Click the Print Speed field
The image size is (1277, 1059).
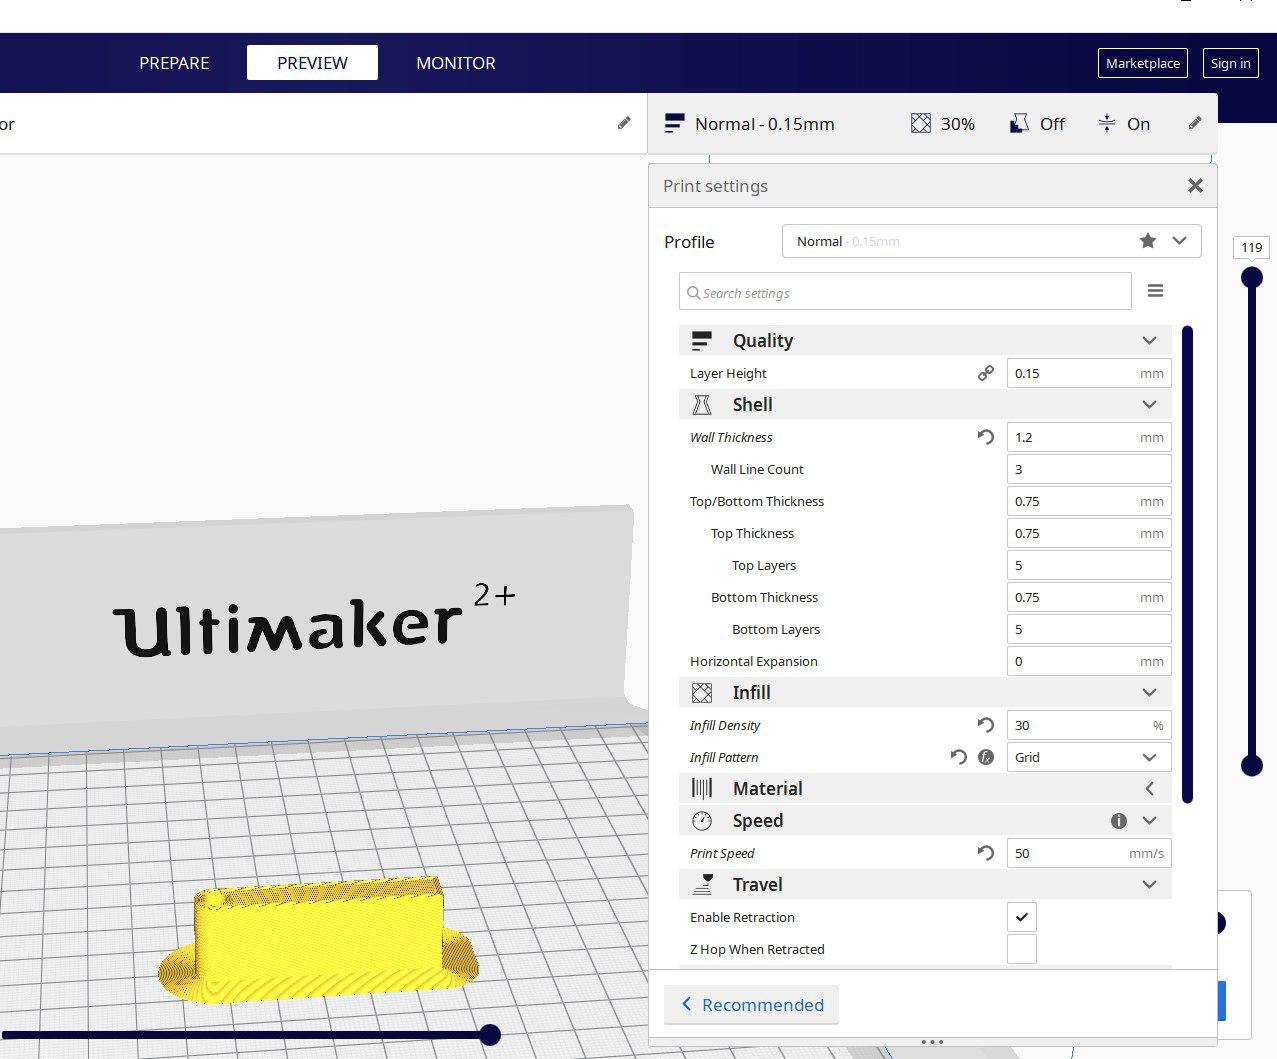click(x=1088, y=853)
